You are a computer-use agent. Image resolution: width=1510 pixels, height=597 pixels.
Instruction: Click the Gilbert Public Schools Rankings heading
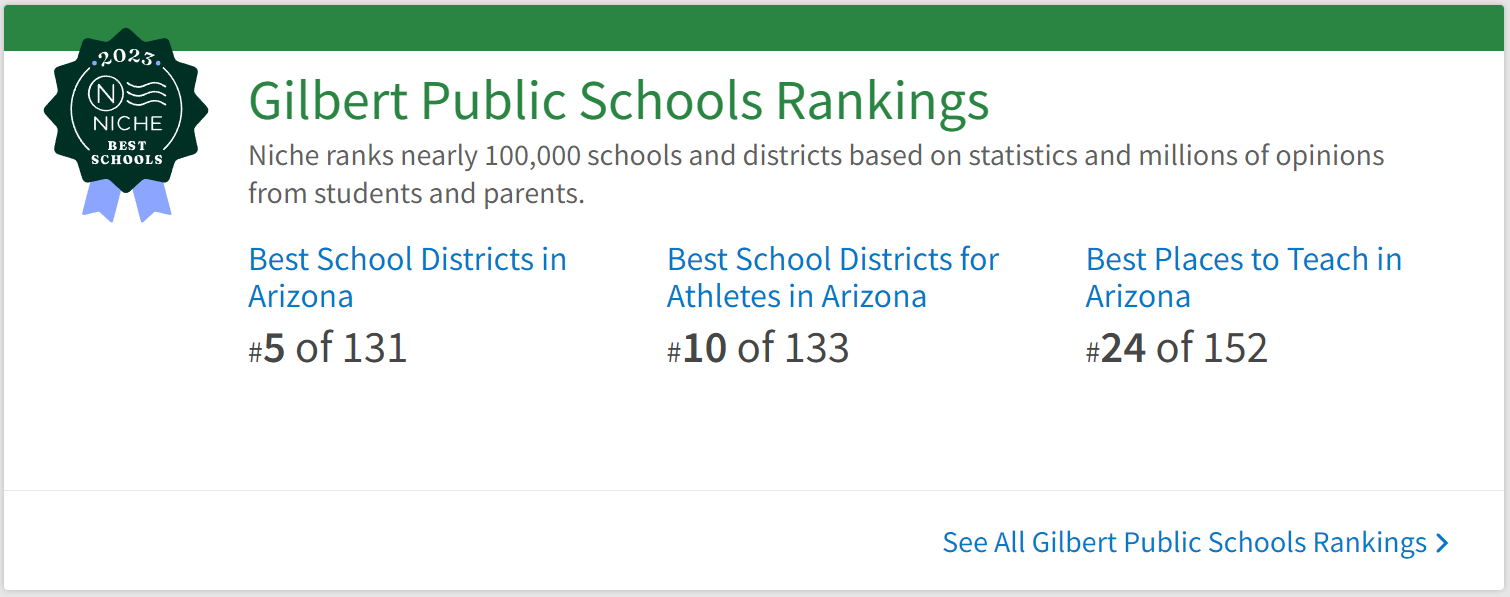coord(618,100)
